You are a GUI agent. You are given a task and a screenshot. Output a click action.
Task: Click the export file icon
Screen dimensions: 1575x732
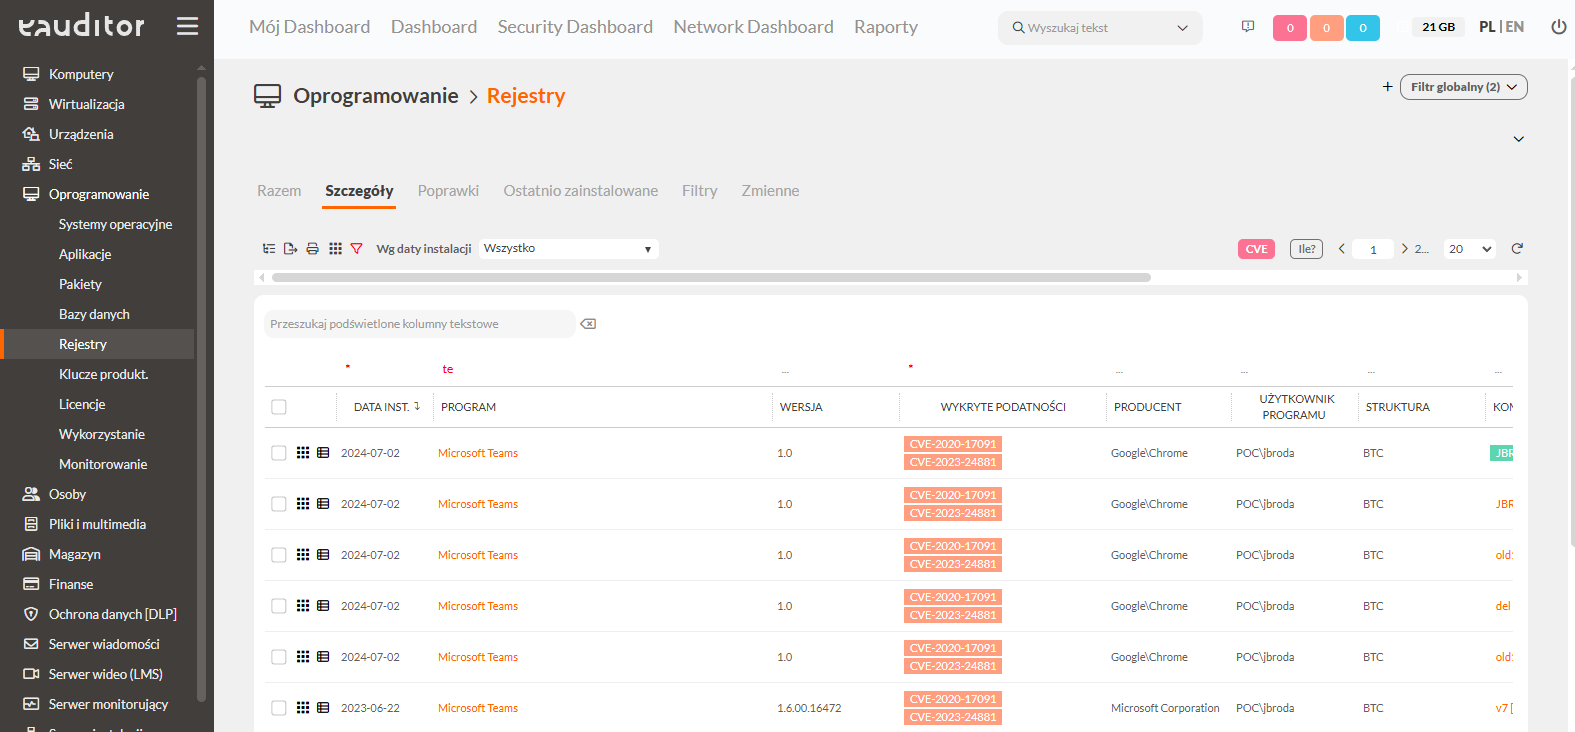pyautogui.click(x=291, y=248)
